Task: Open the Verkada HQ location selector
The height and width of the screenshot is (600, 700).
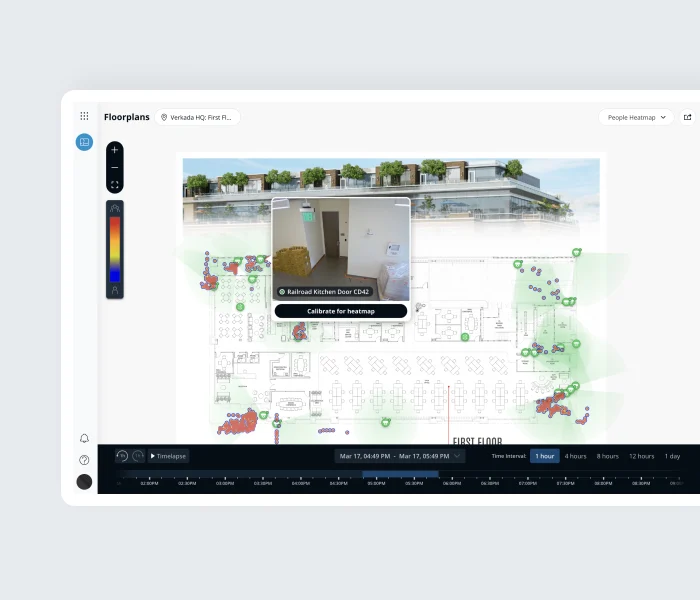Action: [x=197, y=117]
